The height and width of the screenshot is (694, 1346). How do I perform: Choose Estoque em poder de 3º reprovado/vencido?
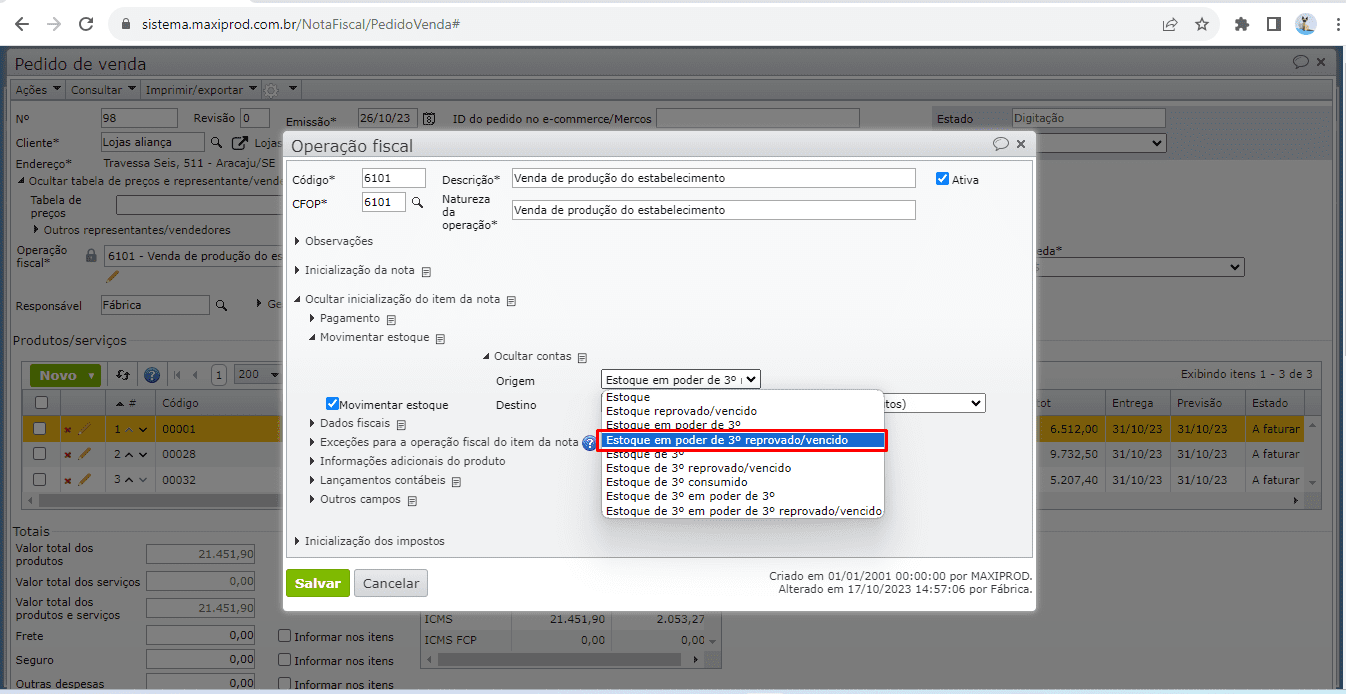click(x=742, y=440)
